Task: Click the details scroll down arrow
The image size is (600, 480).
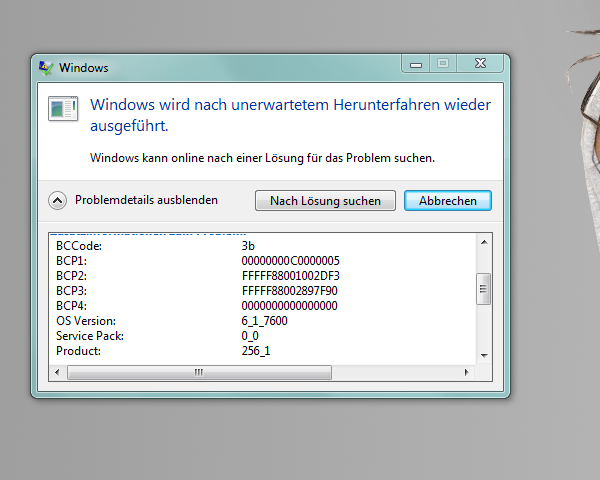Action: [484, 356]
